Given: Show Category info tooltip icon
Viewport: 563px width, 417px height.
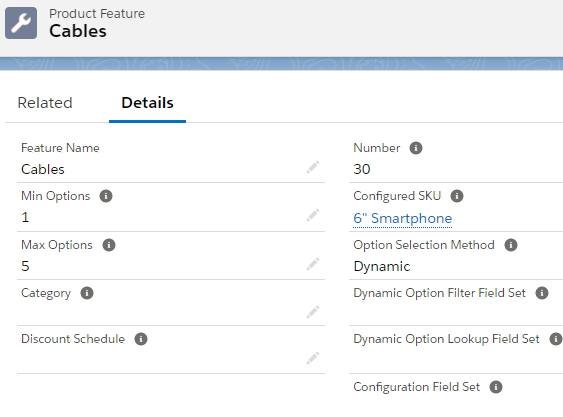Looking at the screenshot, I should (x=87, y=293).
